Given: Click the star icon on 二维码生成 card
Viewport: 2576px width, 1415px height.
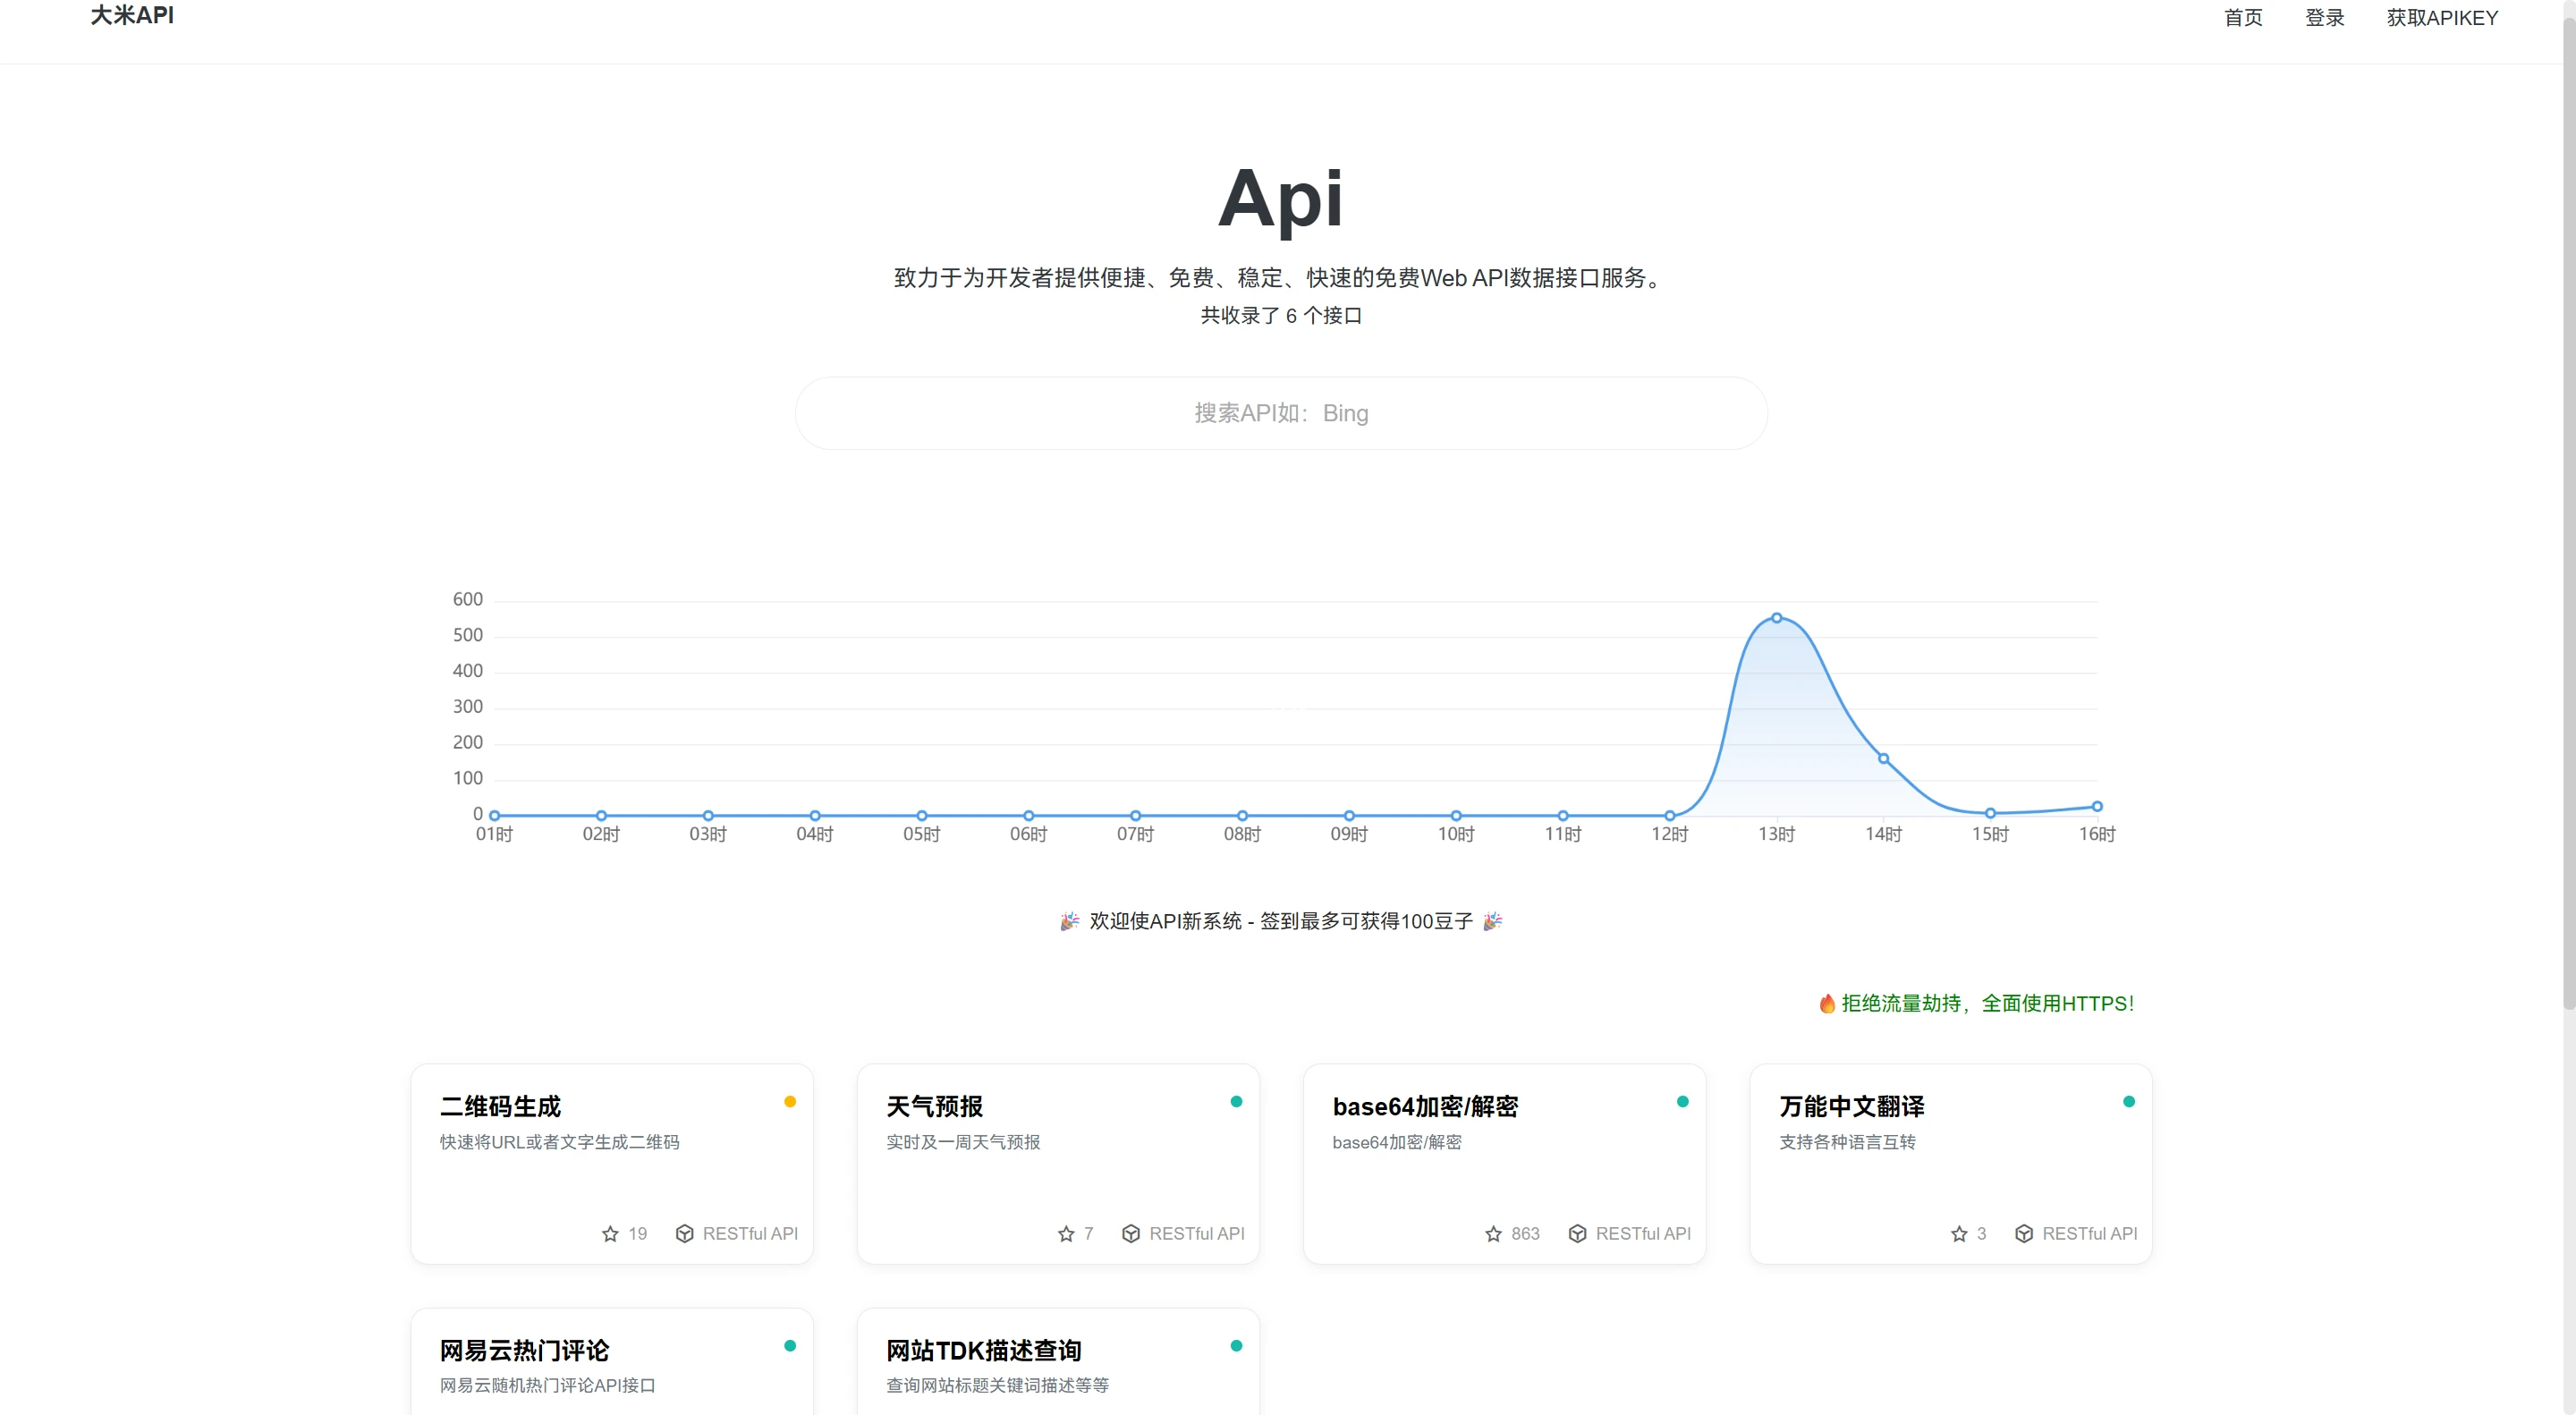Looking at the screenshot, I should (x=610, y=1234).
